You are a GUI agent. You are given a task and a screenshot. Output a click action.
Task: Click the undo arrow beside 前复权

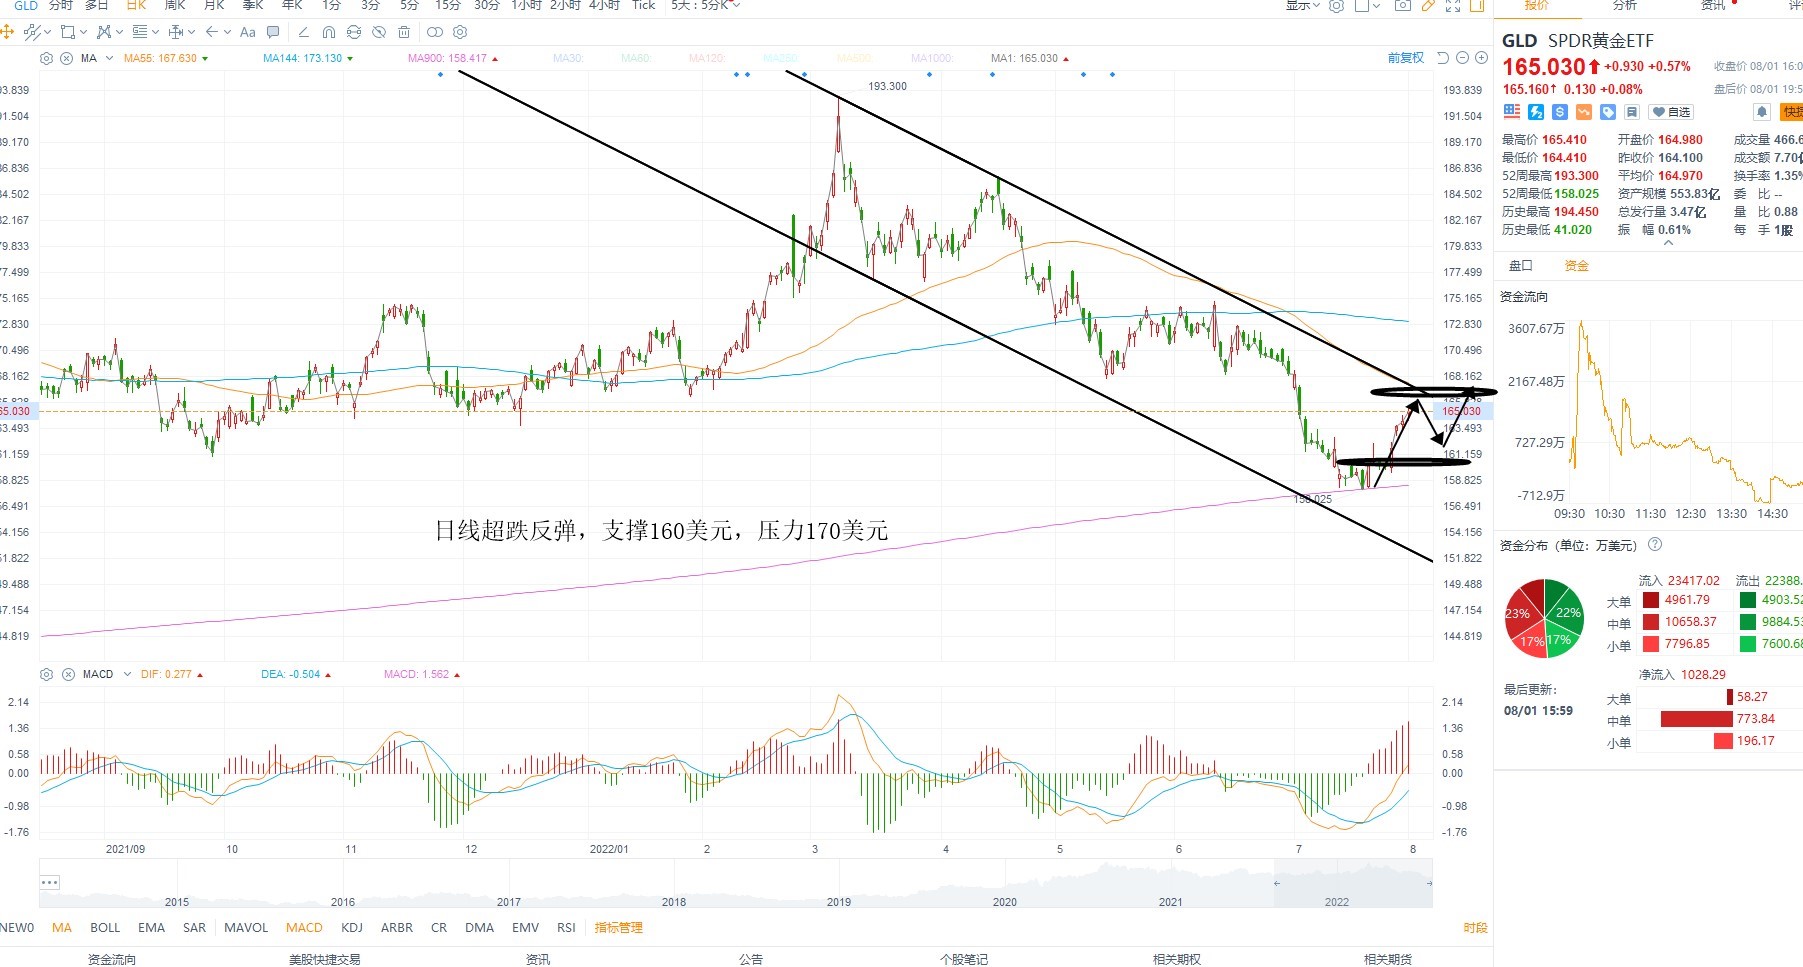[1443, 58]
